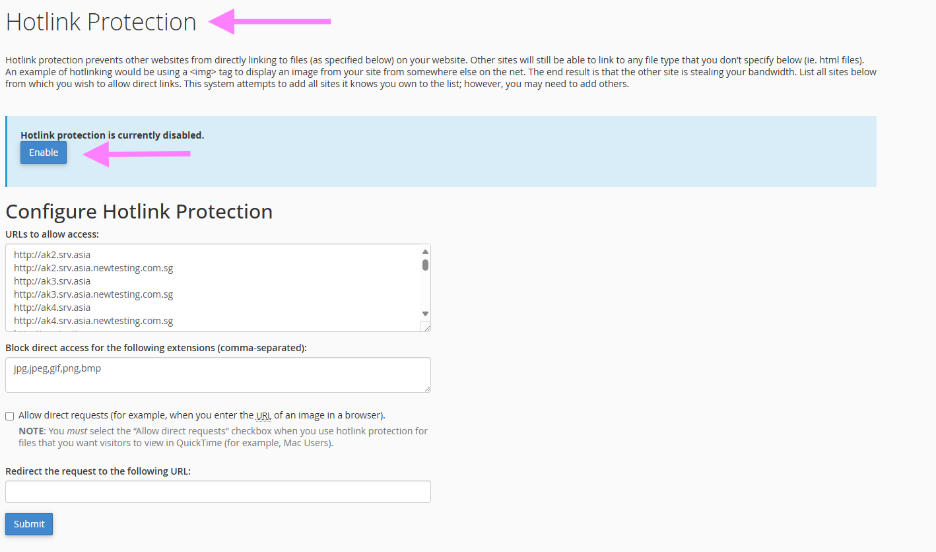Click the resize grip of extensions textarea
Viewport: 936px width, 552px height.
(x=426, y=388)
